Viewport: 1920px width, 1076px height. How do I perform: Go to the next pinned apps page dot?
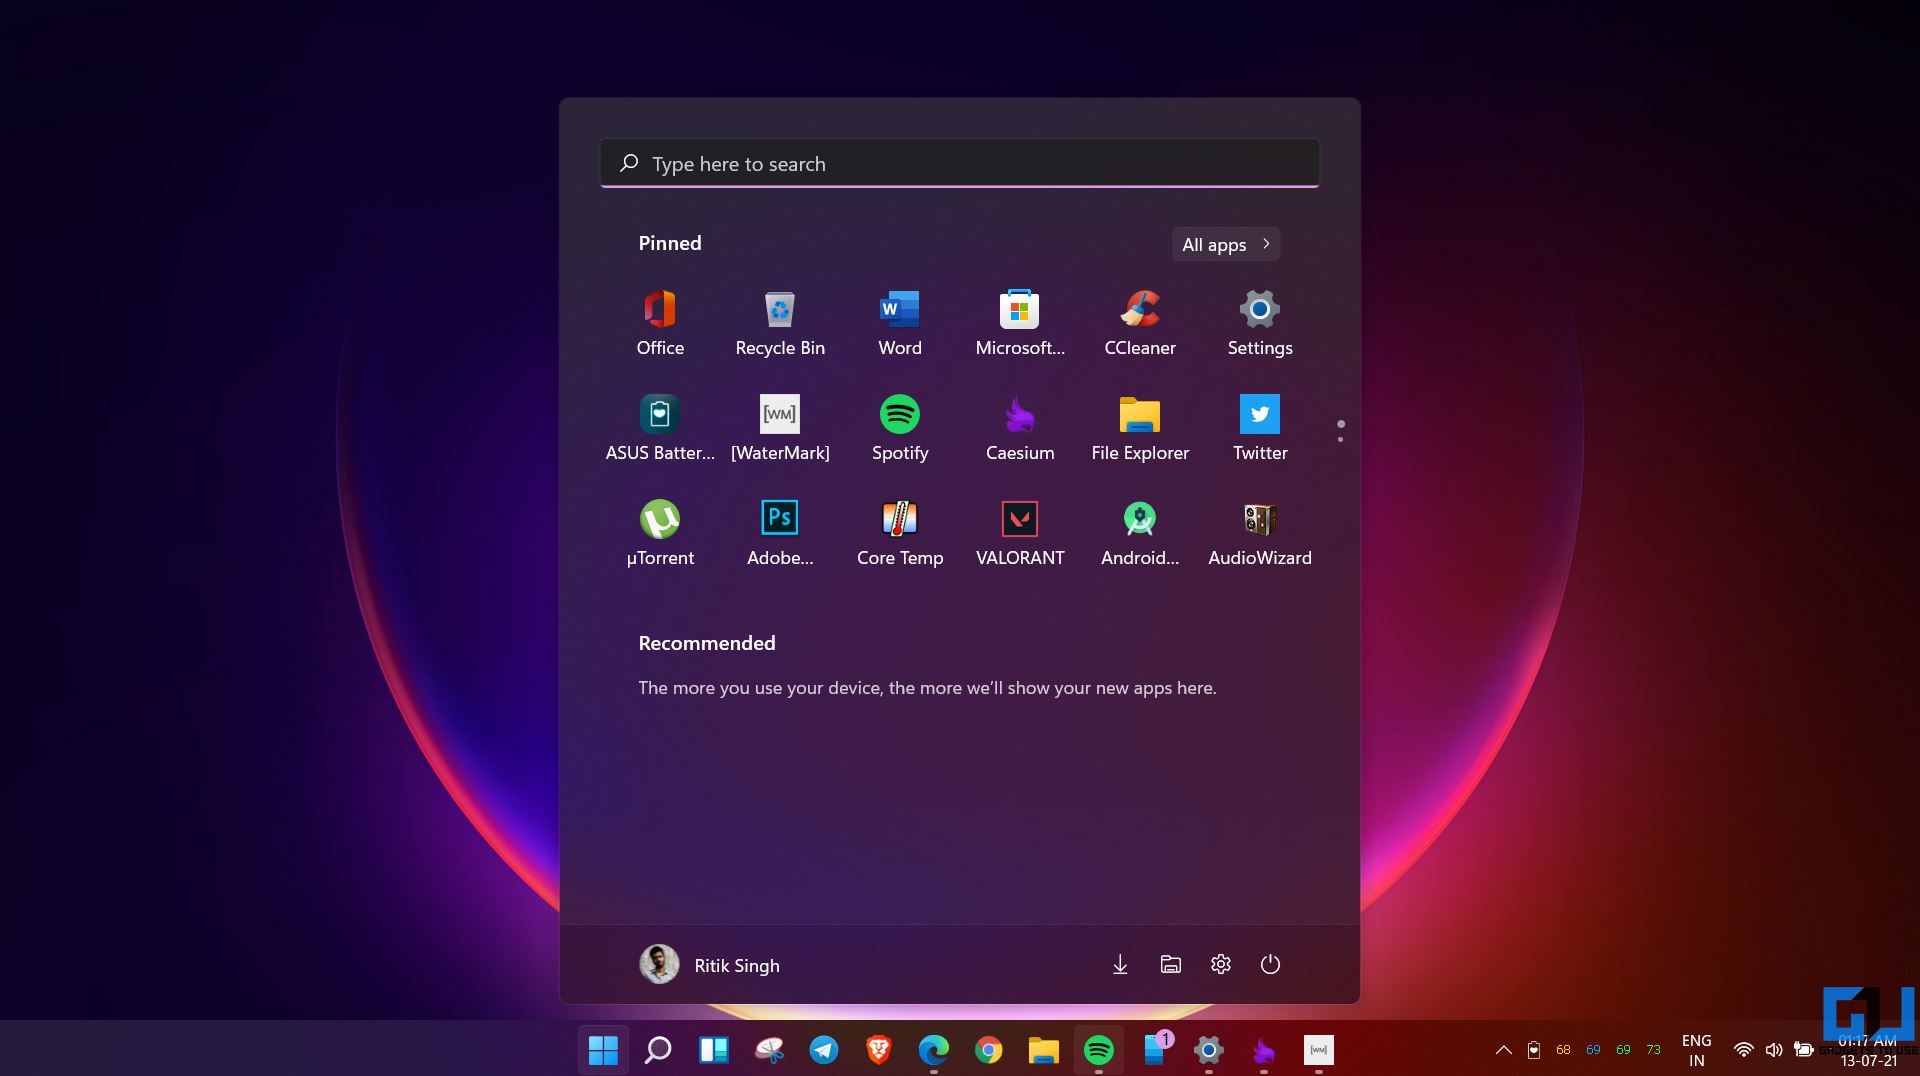(x=1340, y=440)
